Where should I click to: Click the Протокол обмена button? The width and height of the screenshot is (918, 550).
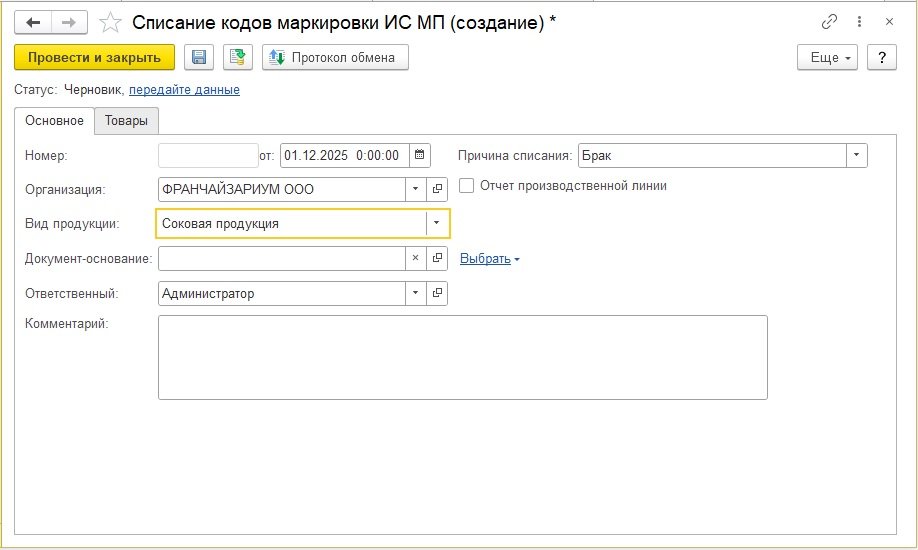pyautogui.click(x=335, y=58)
